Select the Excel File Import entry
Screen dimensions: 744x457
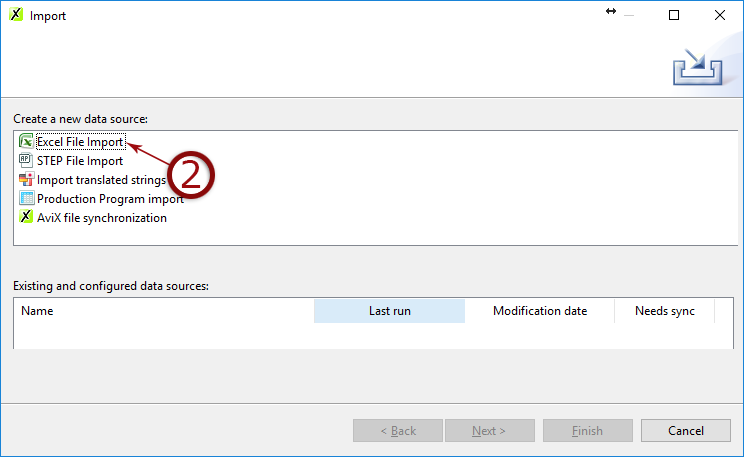click(x=80, y=142)
